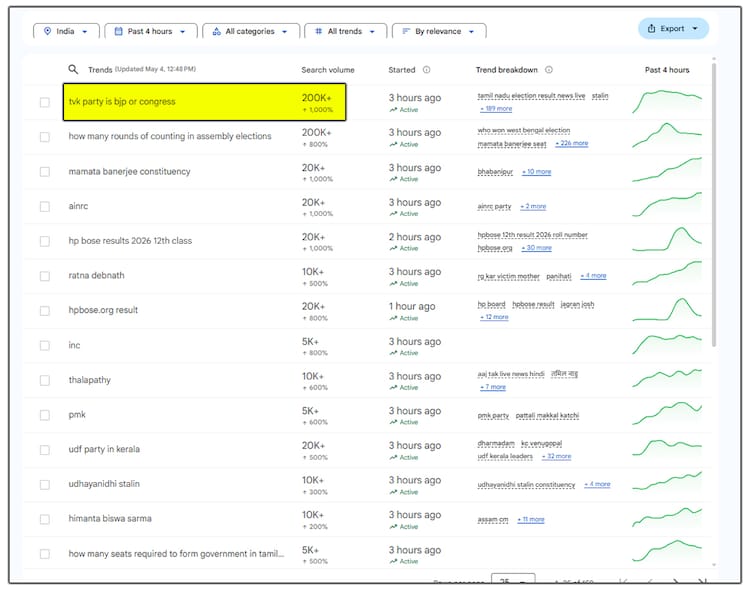Tick the ainrc row checkbox
The width and height of the screenshot is (750, 590).
tap(44, 206)
